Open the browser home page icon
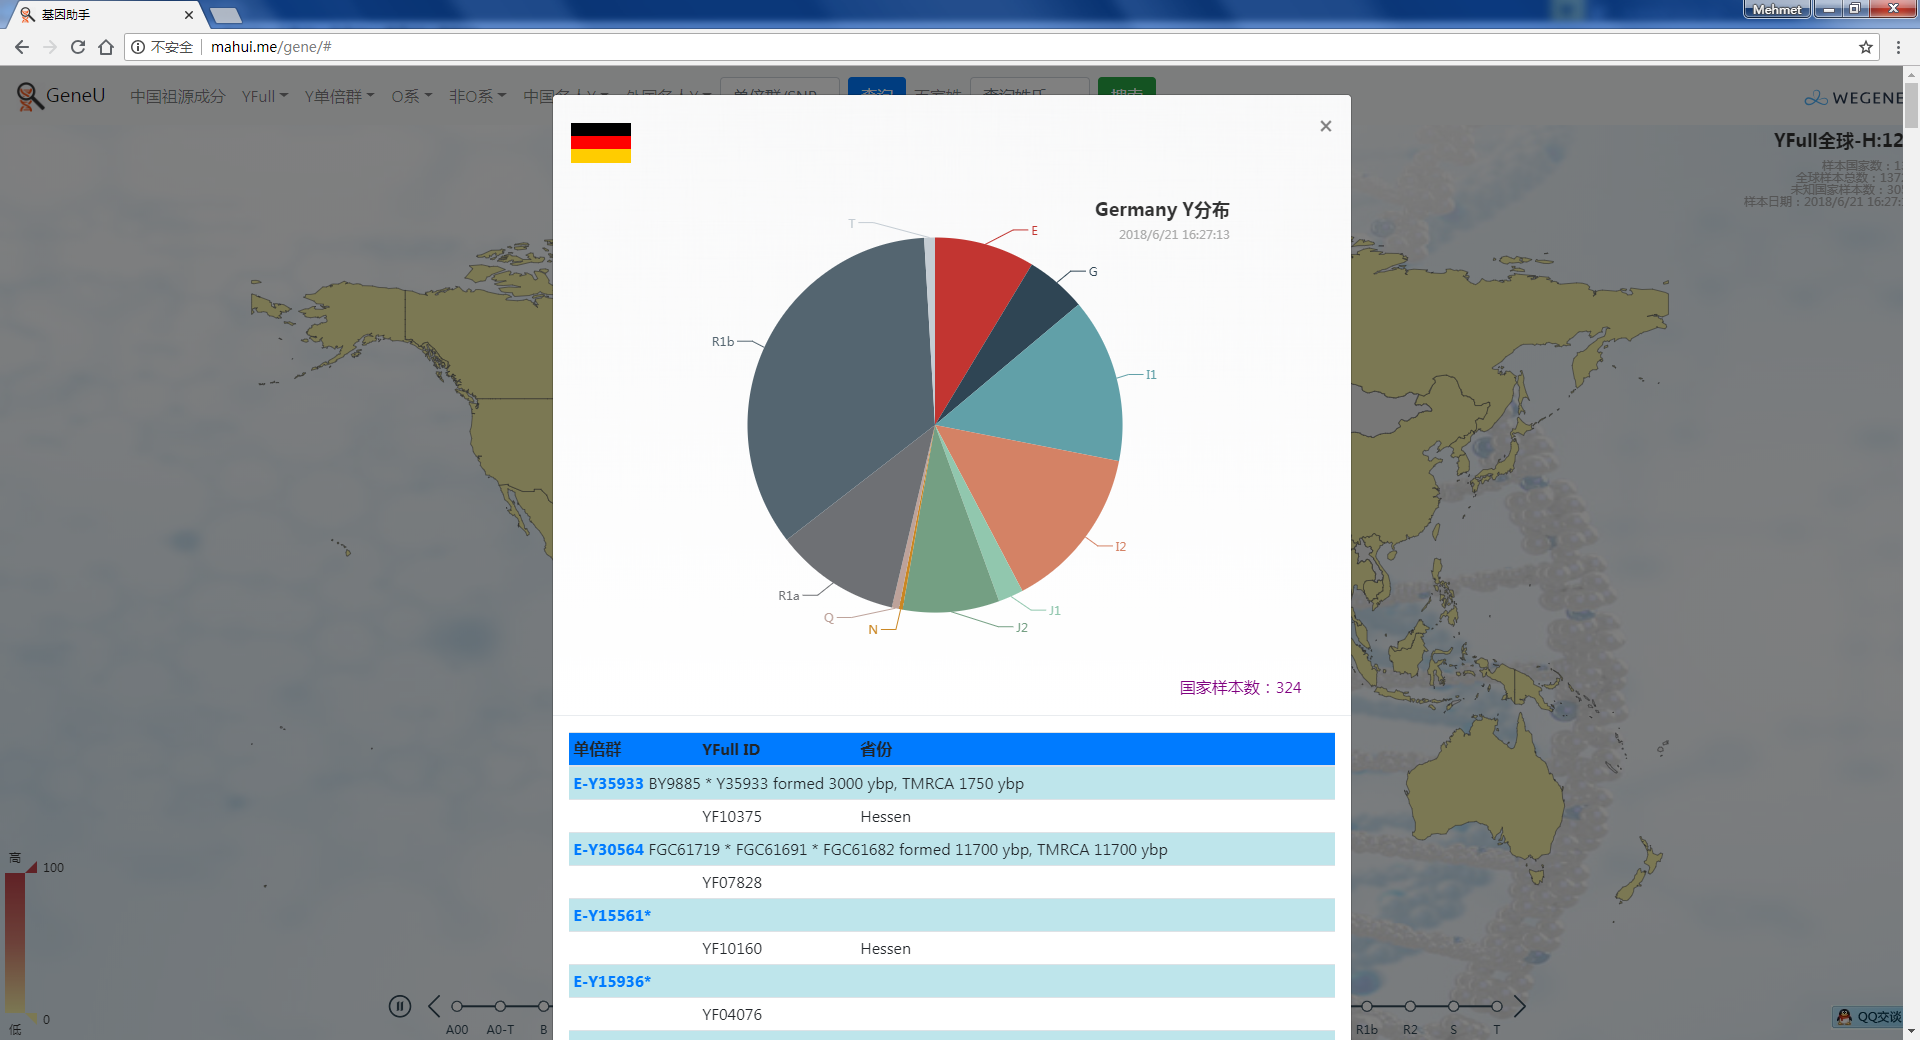Image resolution: width=1920 pixels, height=1040 pixels. click(106, 47)
